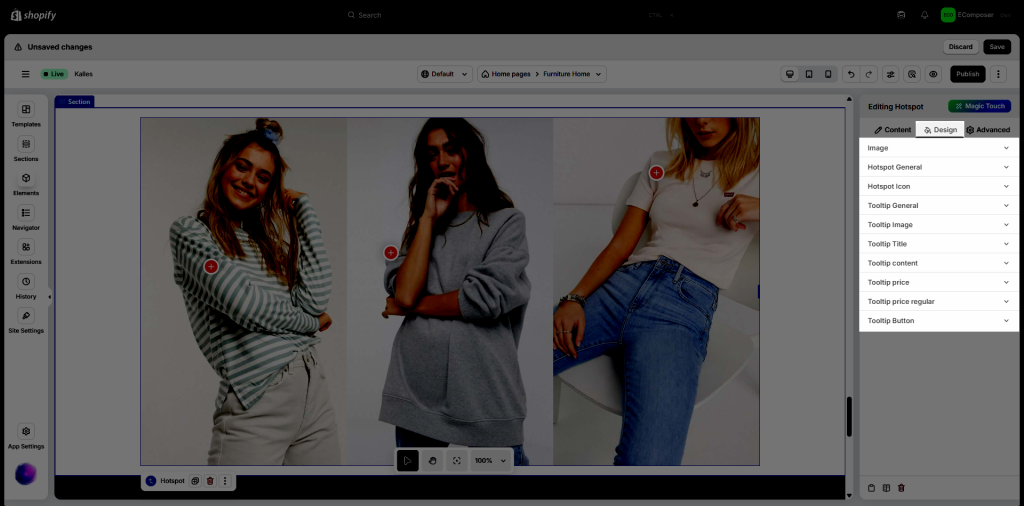Click the hotspot marker on the striped shirt
The height and width of the screenshot is (506, 1024).
(211, 266)
